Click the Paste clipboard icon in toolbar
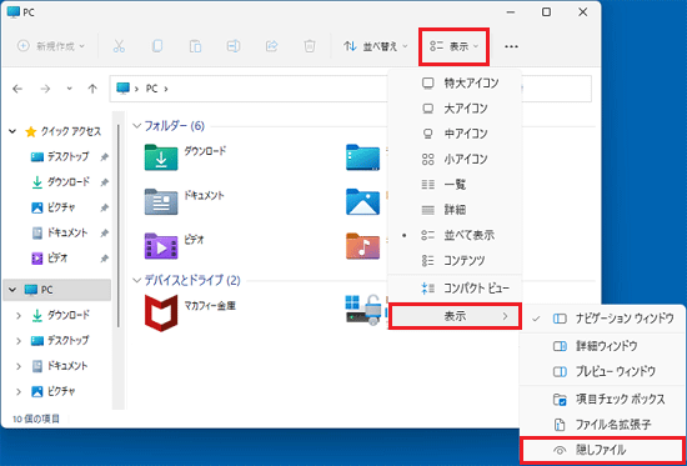This screenshot has height=466, width=687. pyautogui.click(x=195, y=46)
